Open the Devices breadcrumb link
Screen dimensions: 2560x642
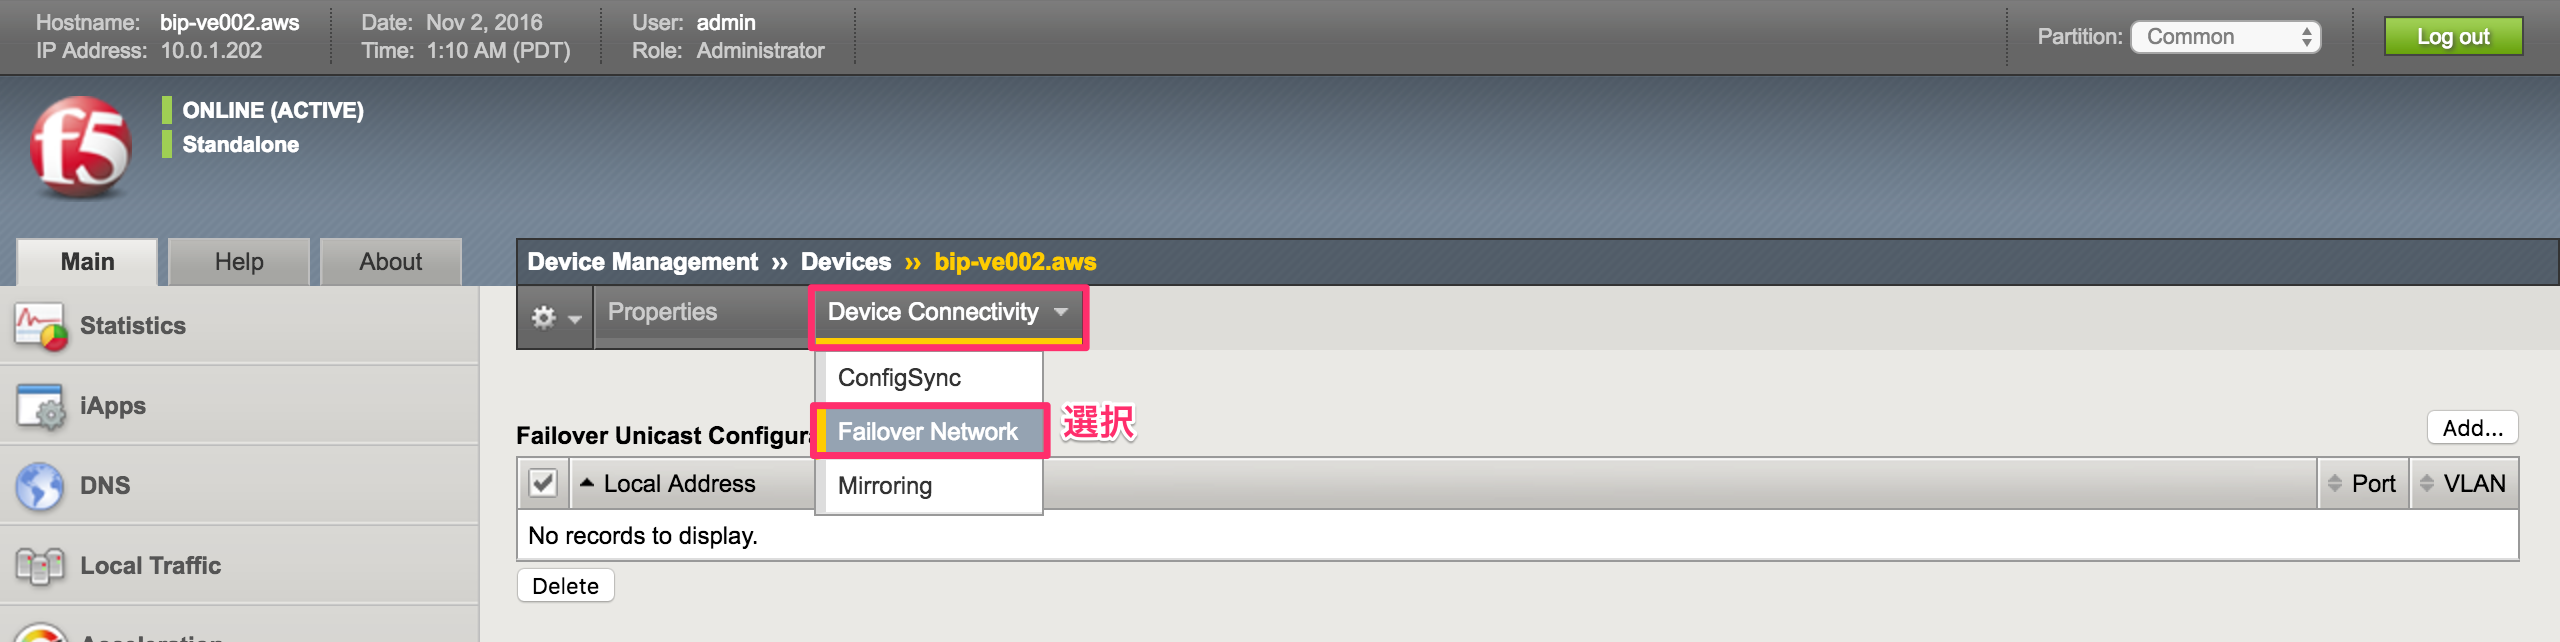click(x=846, y=262)
